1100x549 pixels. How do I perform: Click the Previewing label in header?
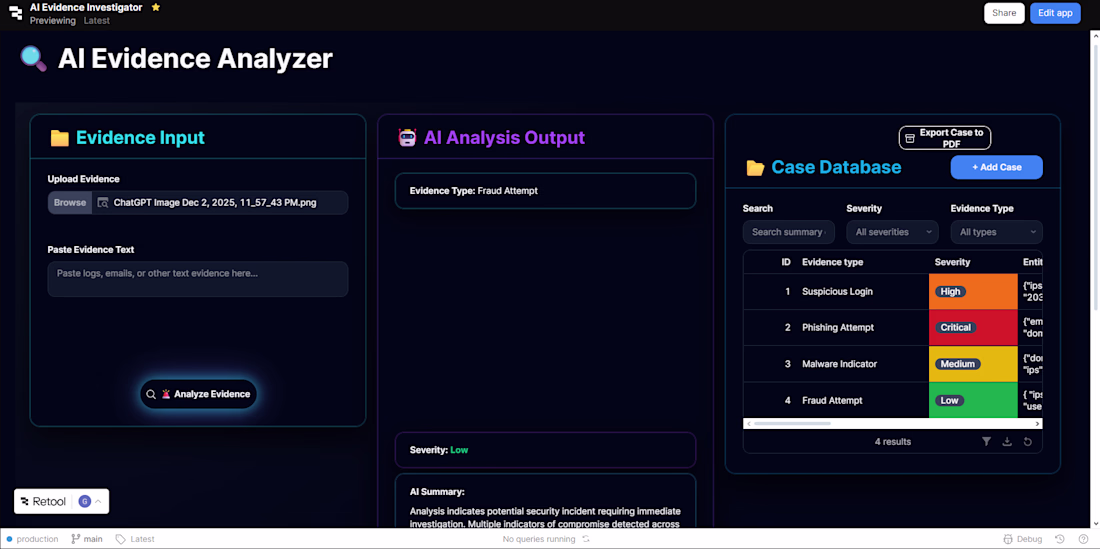[53, 20]
